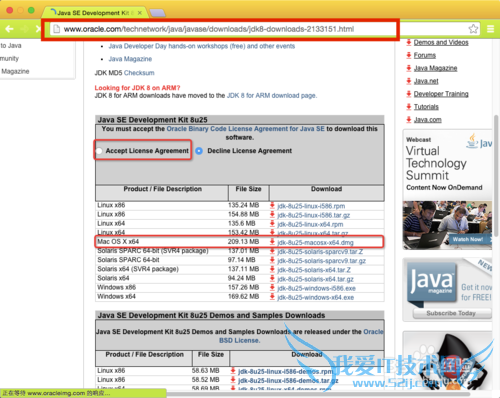Click download arrow icon for jdk-8u25-solaris-sparcv9.tar.Z
Viewport: 500px width, 398px height.
point(272,251)
